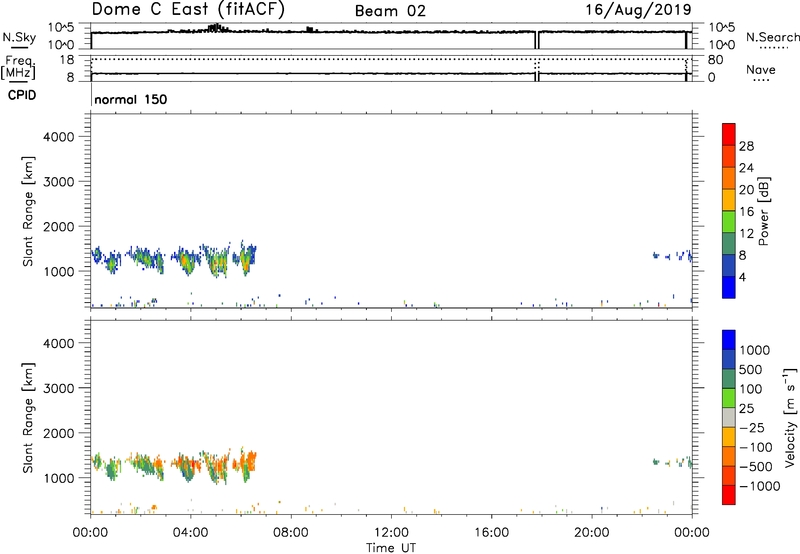The image size is (800, 554).
Task: Click the '80' Nave axis tick
Action: [715, 60]
